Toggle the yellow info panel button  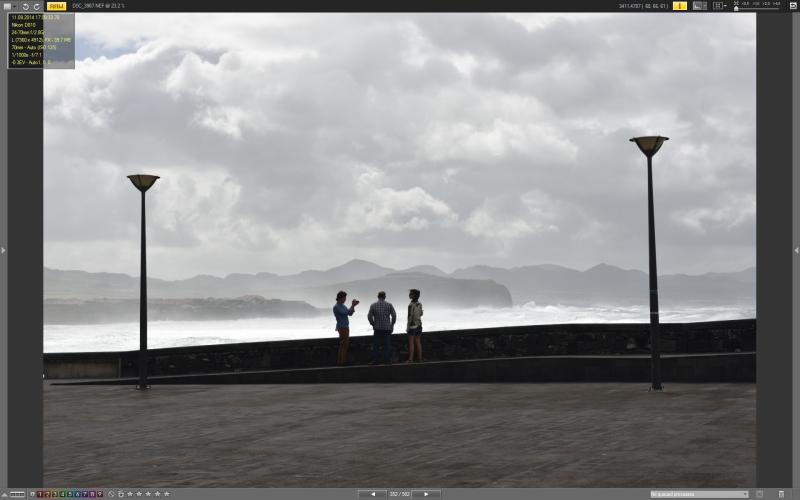click(680, 6)
